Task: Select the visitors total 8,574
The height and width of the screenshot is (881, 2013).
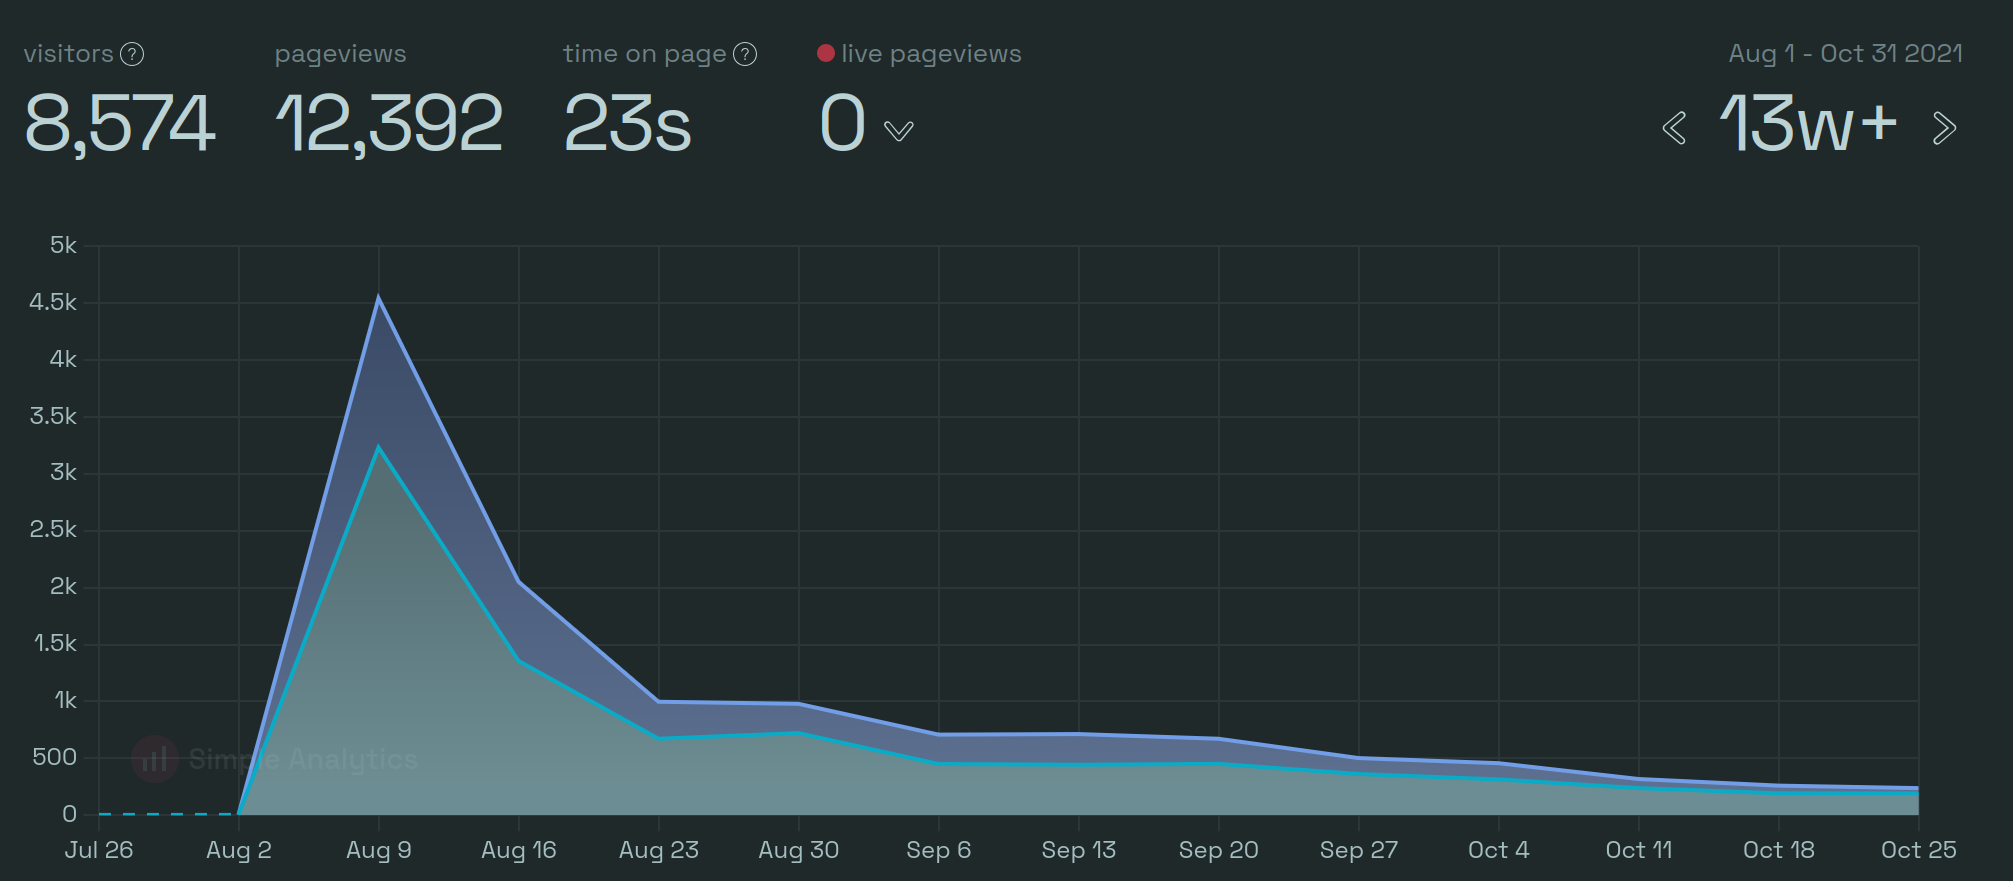Action: click(119, 124)
